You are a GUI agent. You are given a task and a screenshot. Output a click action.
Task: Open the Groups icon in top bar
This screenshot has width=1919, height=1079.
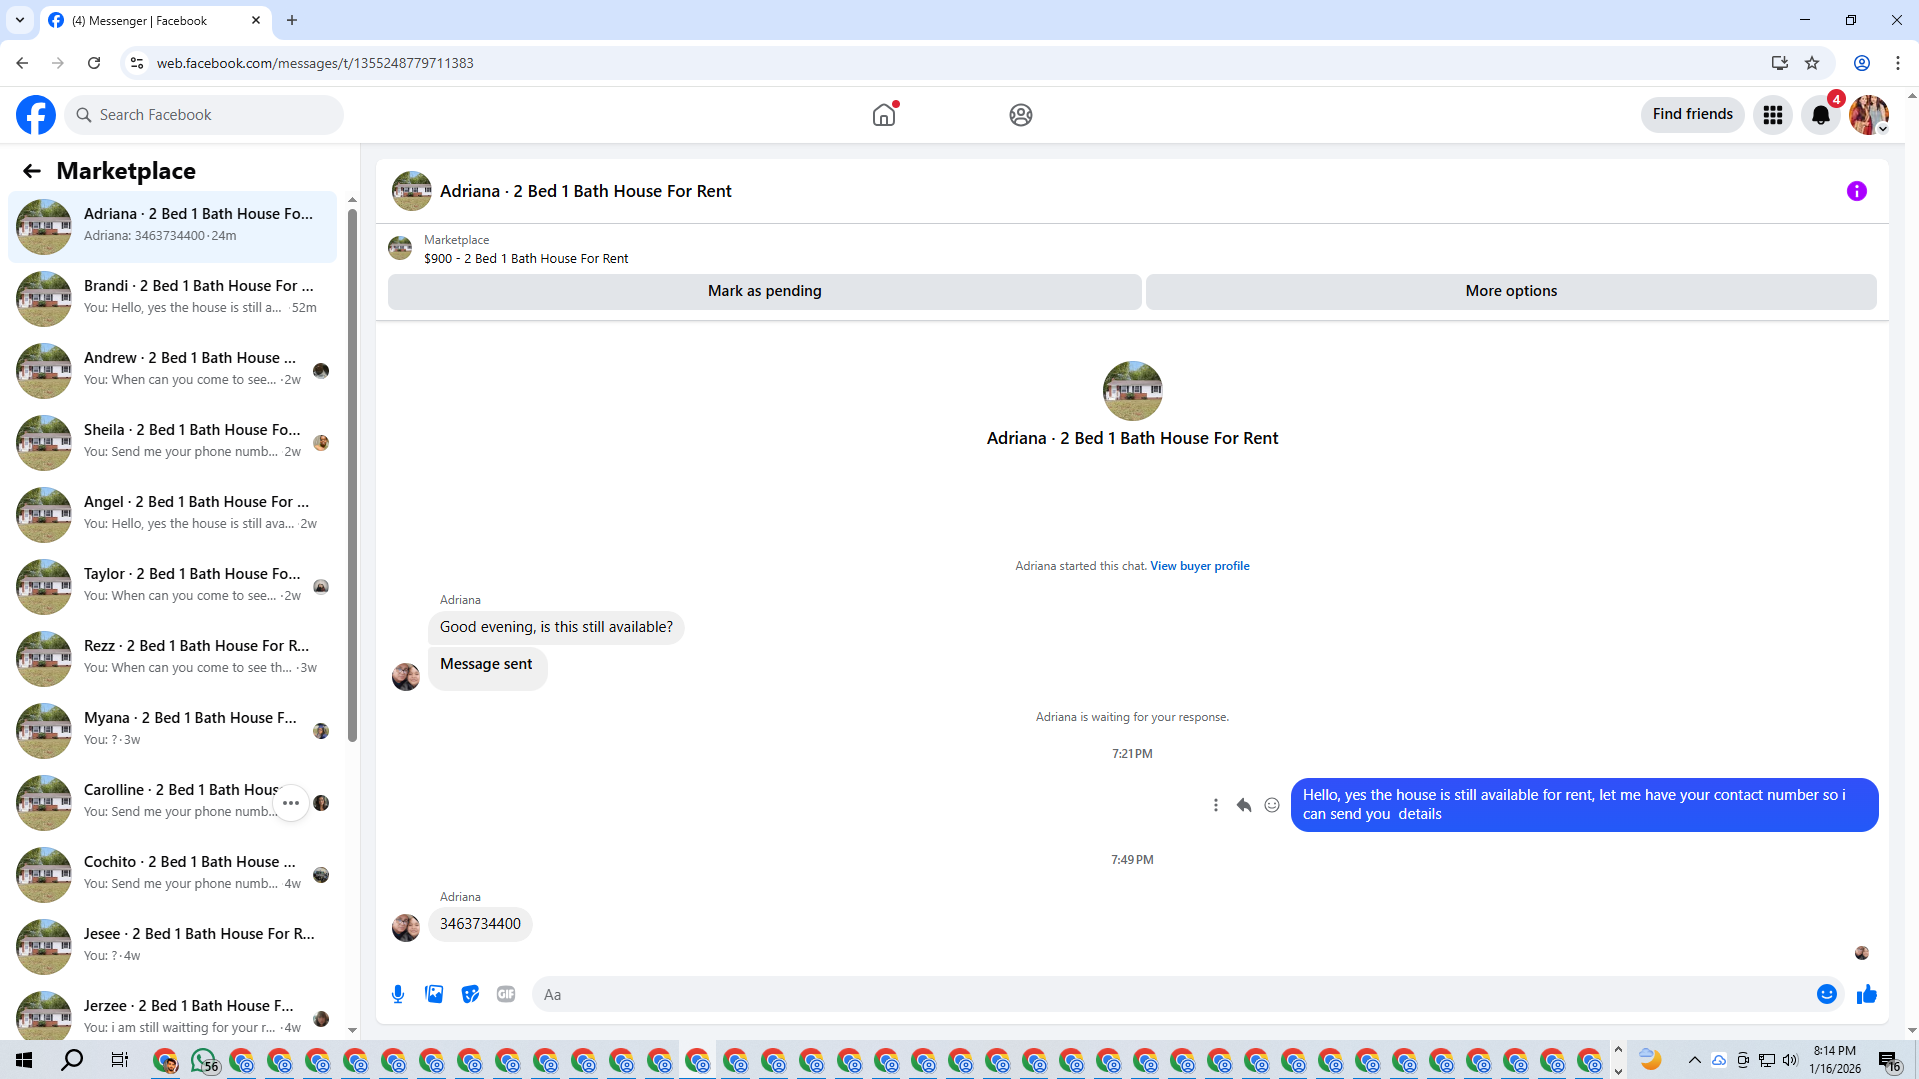(1020, 115)
